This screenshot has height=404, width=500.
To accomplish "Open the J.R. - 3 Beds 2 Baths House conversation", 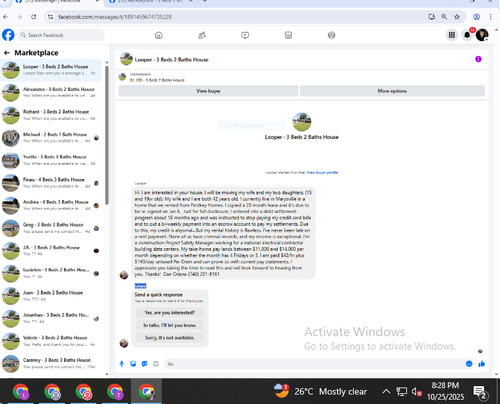I will pos(51,251).
